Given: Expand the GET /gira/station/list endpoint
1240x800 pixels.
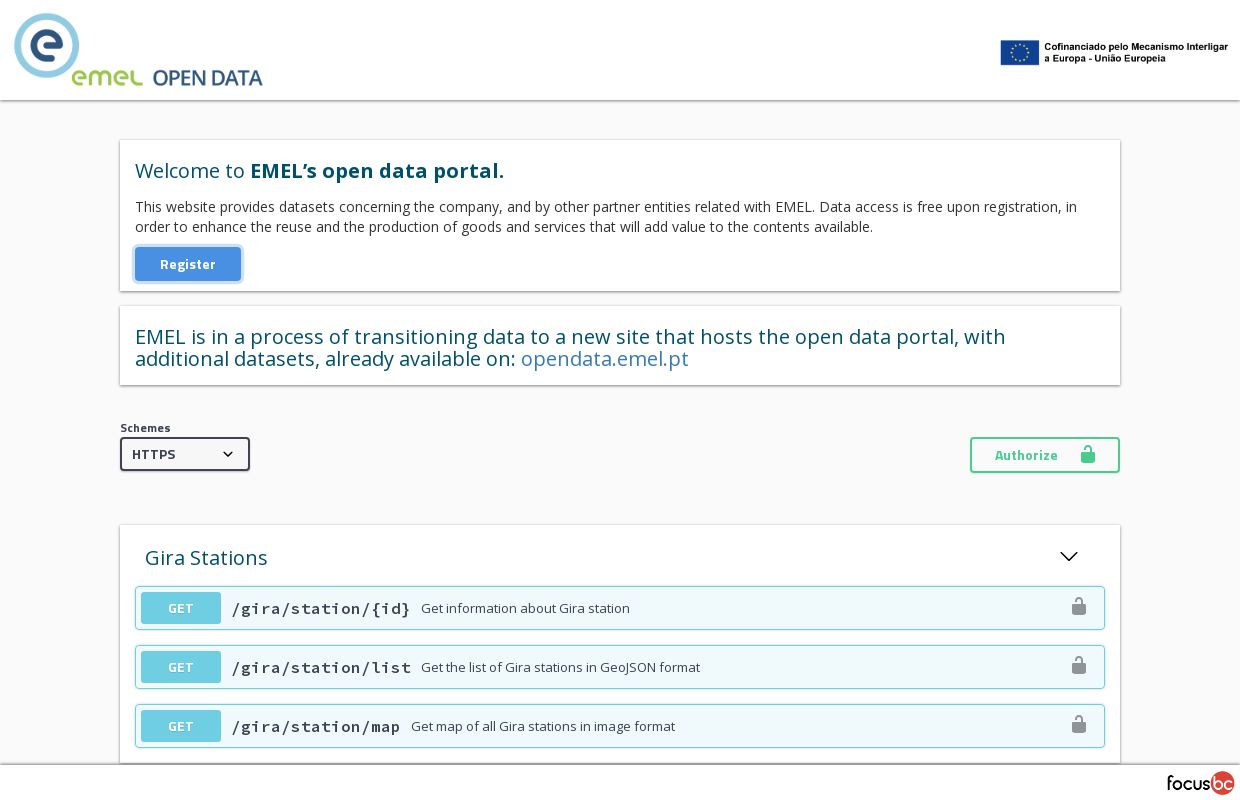Looking at the screenshot, I should click(x=620, y=667).
